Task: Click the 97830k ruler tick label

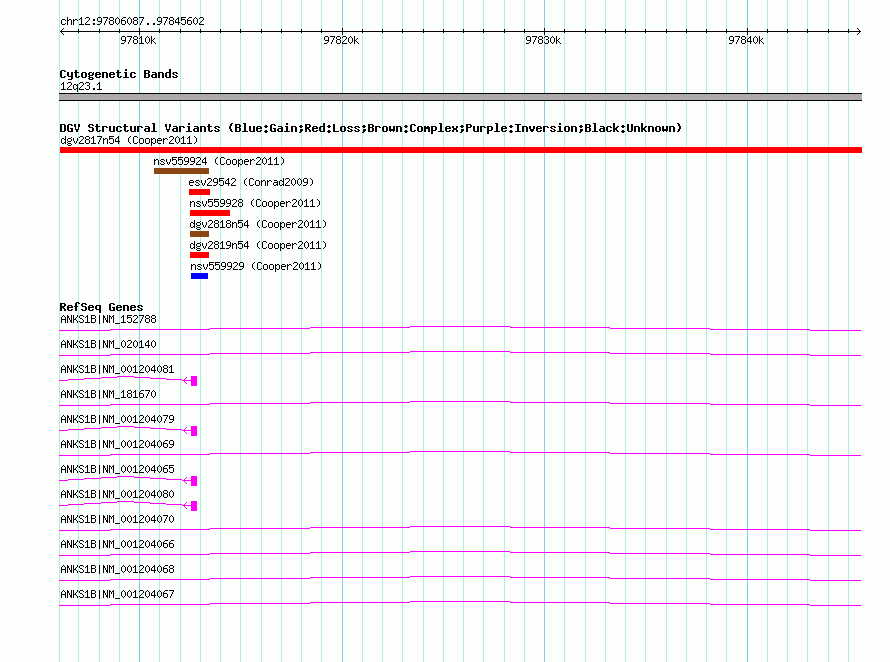Action: (x=543, y=40)
